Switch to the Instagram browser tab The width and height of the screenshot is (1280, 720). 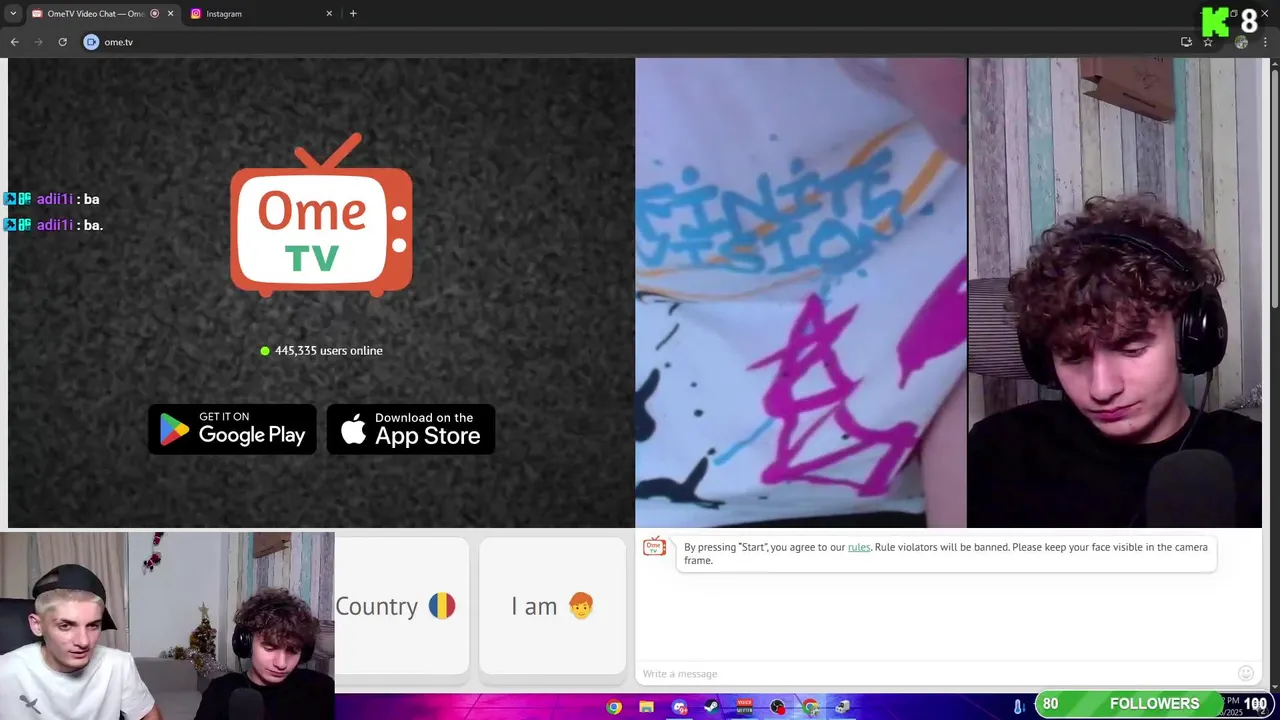(x=260, y=14)
